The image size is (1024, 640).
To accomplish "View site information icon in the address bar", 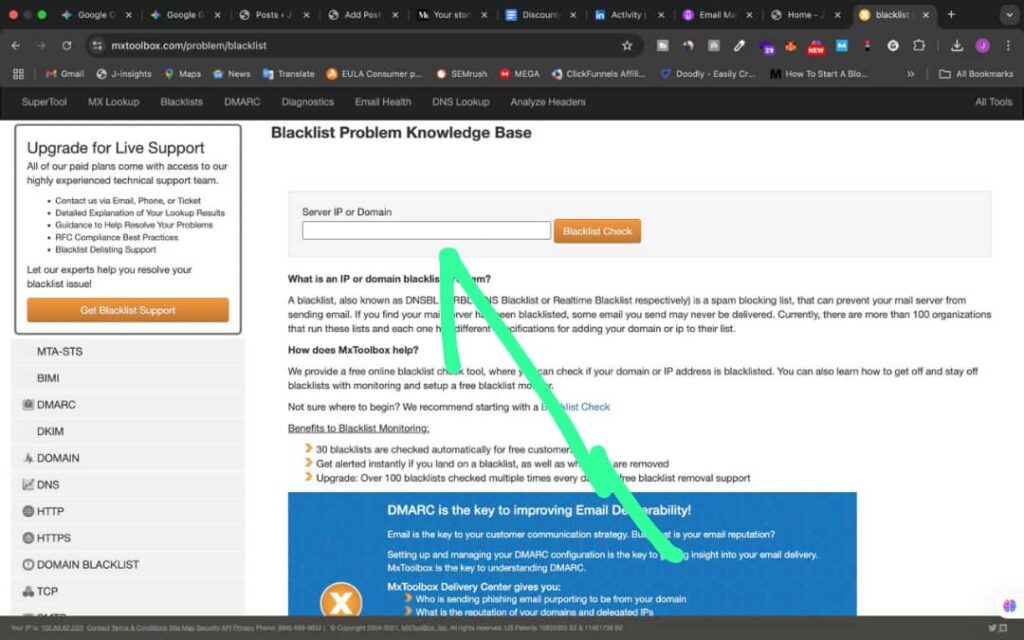I will click(97, 46).
